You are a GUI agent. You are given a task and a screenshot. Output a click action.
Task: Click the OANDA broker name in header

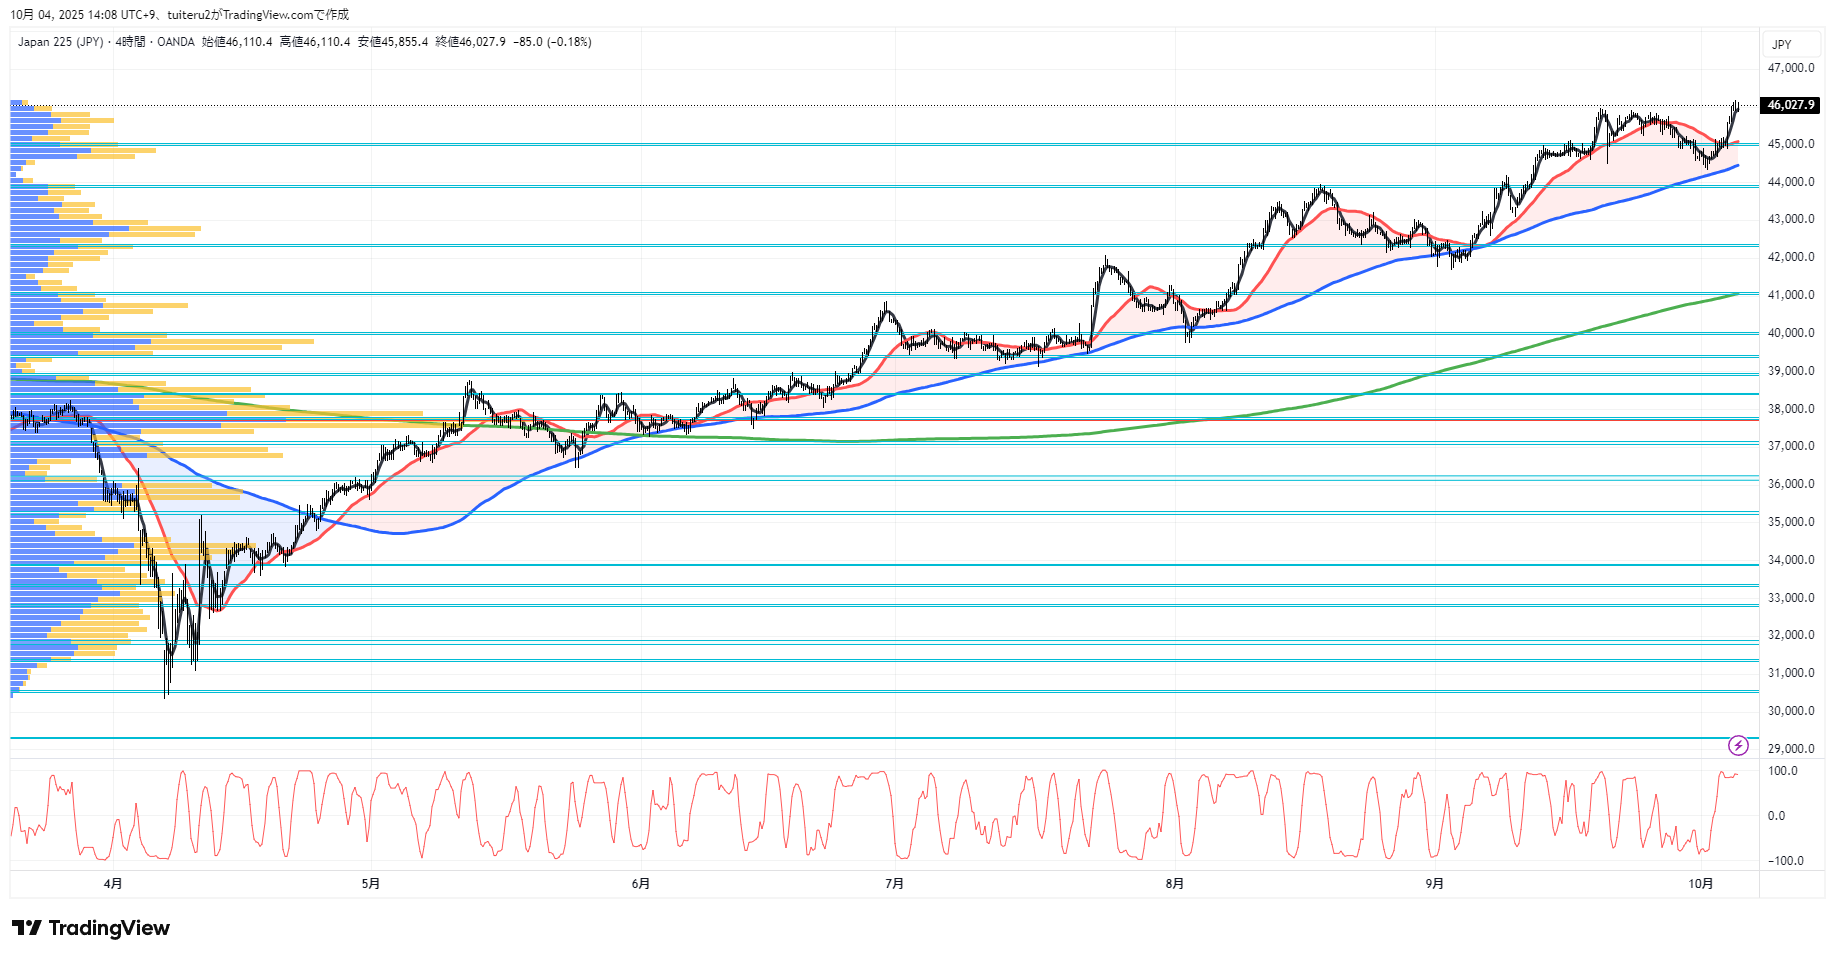(176, 42)
